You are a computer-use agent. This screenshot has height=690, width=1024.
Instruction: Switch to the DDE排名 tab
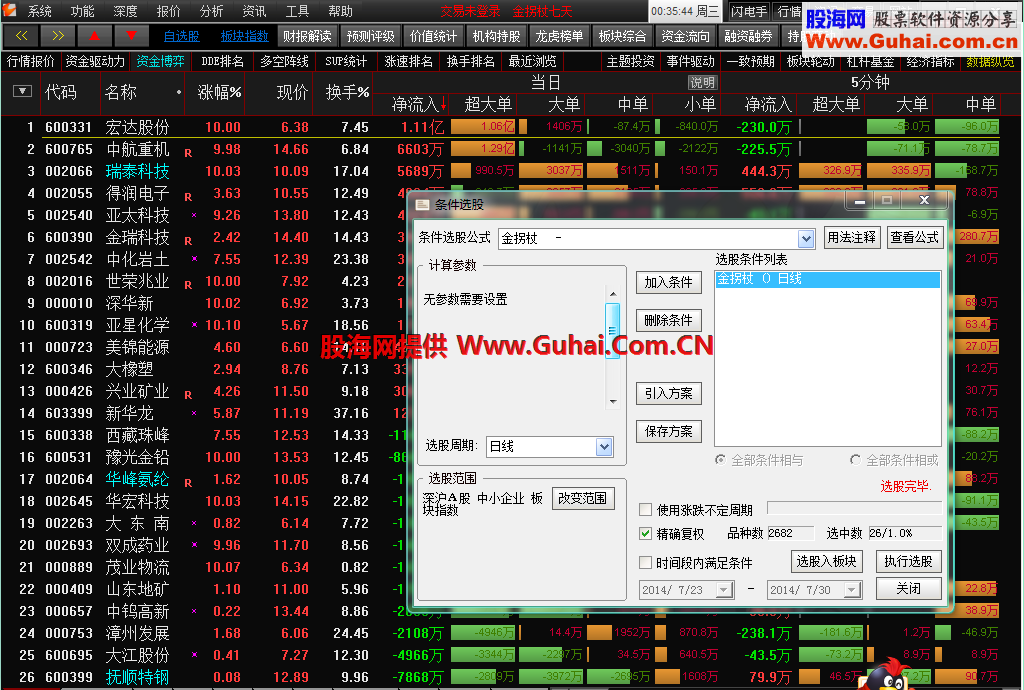pos(222,61)
